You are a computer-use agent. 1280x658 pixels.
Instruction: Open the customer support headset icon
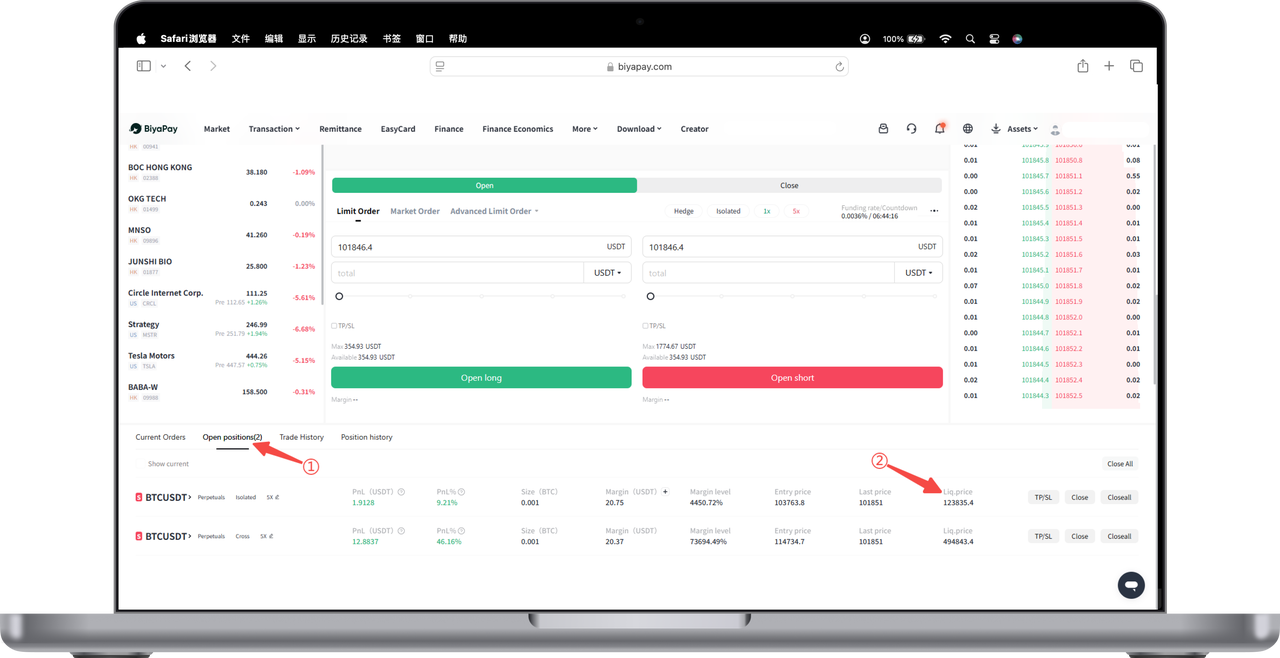point(911,129)
